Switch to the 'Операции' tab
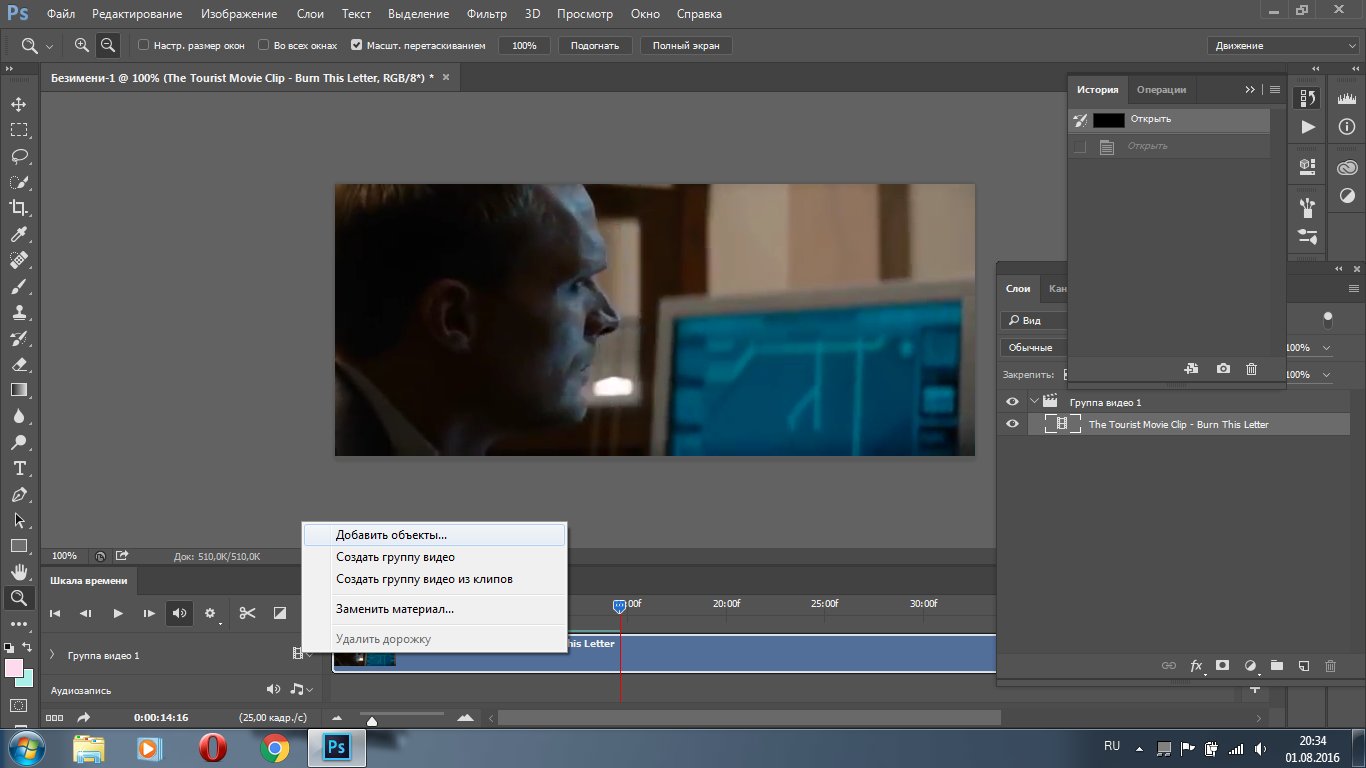Screen dimensions: 1366x768 coord(1161,89)
